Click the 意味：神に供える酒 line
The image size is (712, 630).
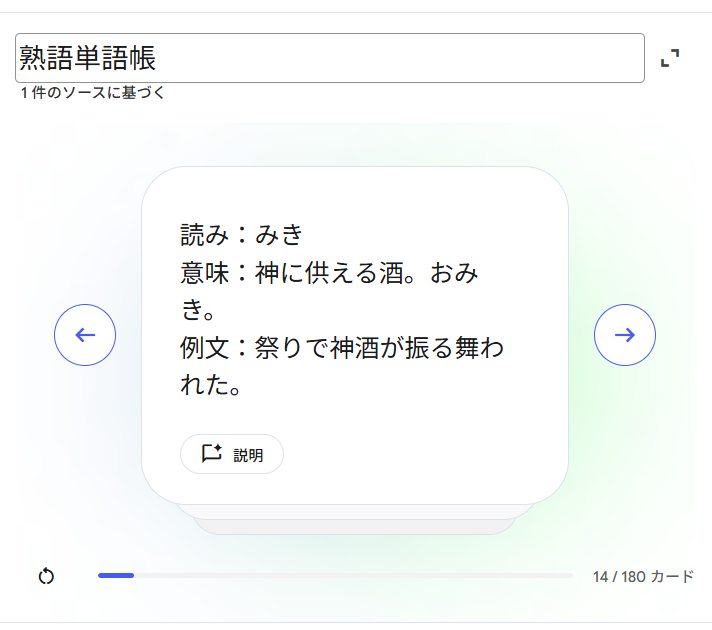tap(329, 291)
